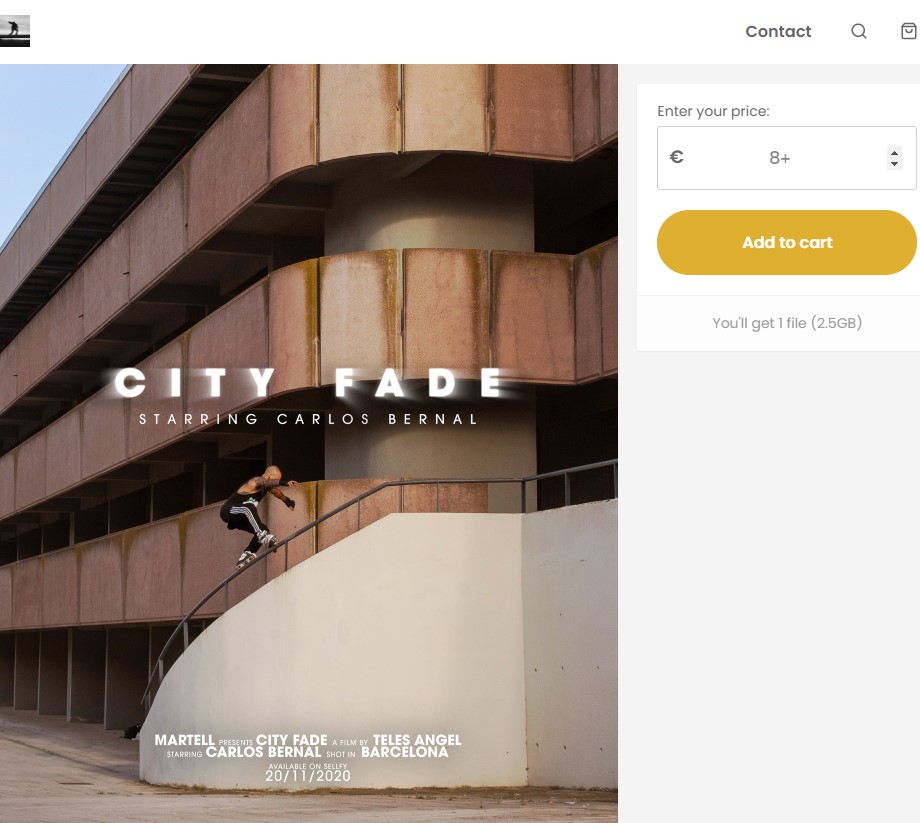Screen dimensions: 920x823
Task: Click the euro currency symbol
Action: (x=677, y=157)
